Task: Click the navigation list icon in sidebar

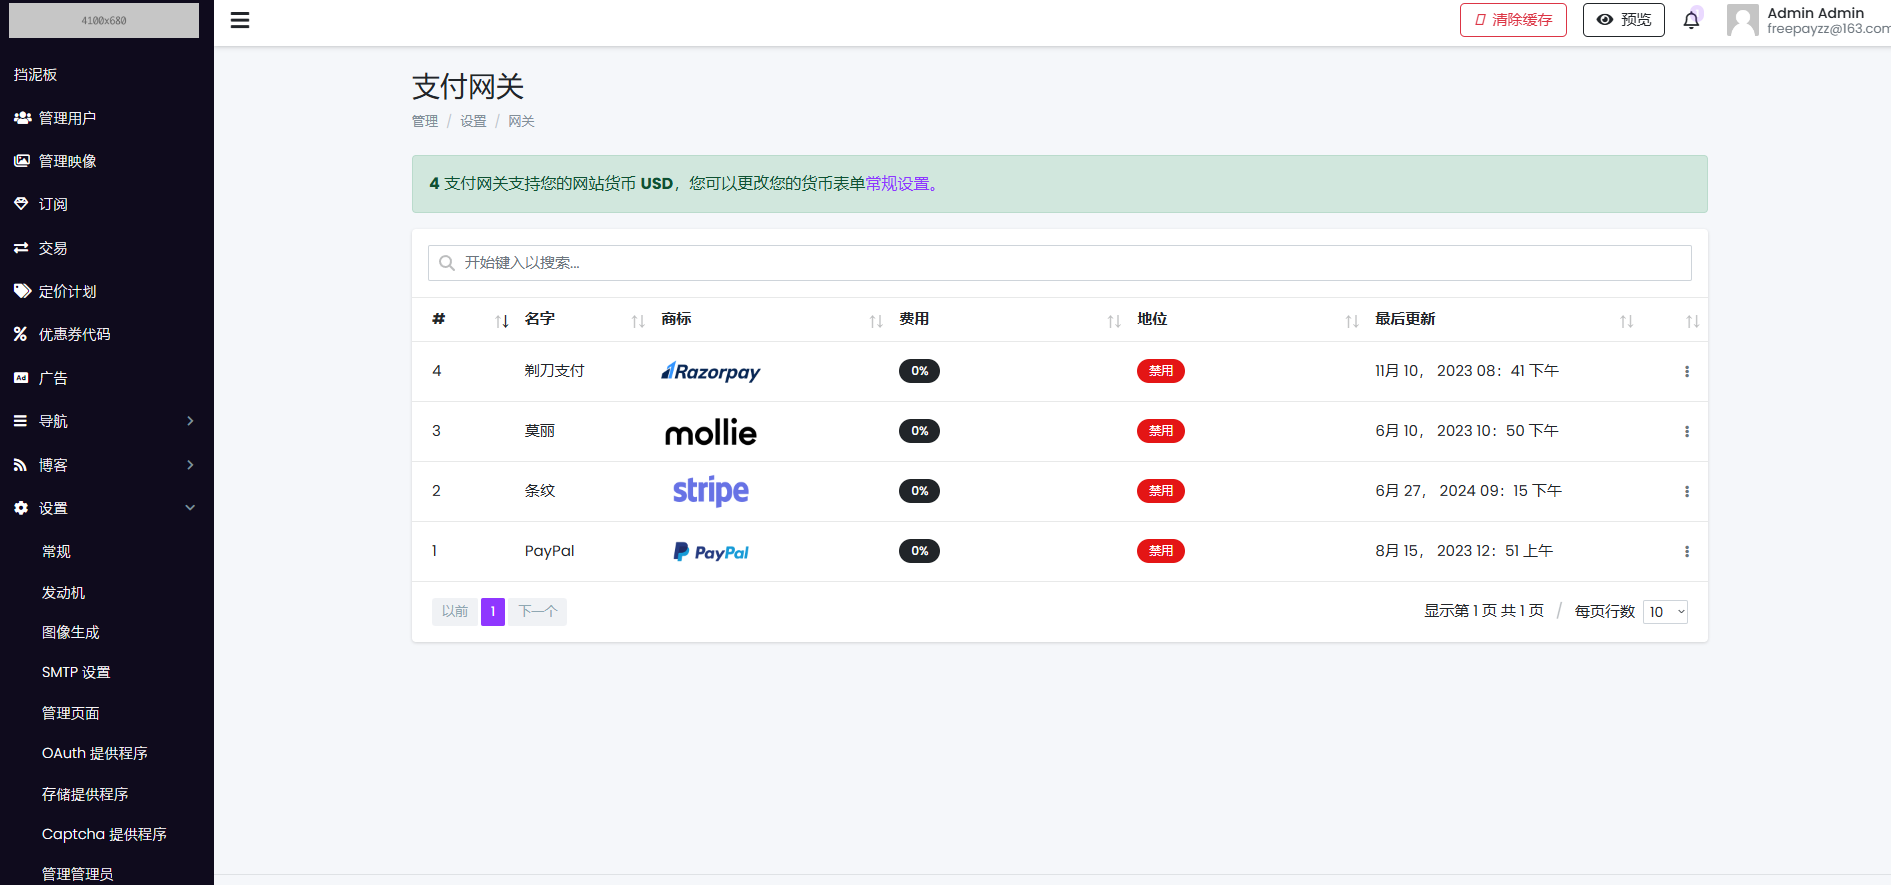Action: click(x=20, y=421)
